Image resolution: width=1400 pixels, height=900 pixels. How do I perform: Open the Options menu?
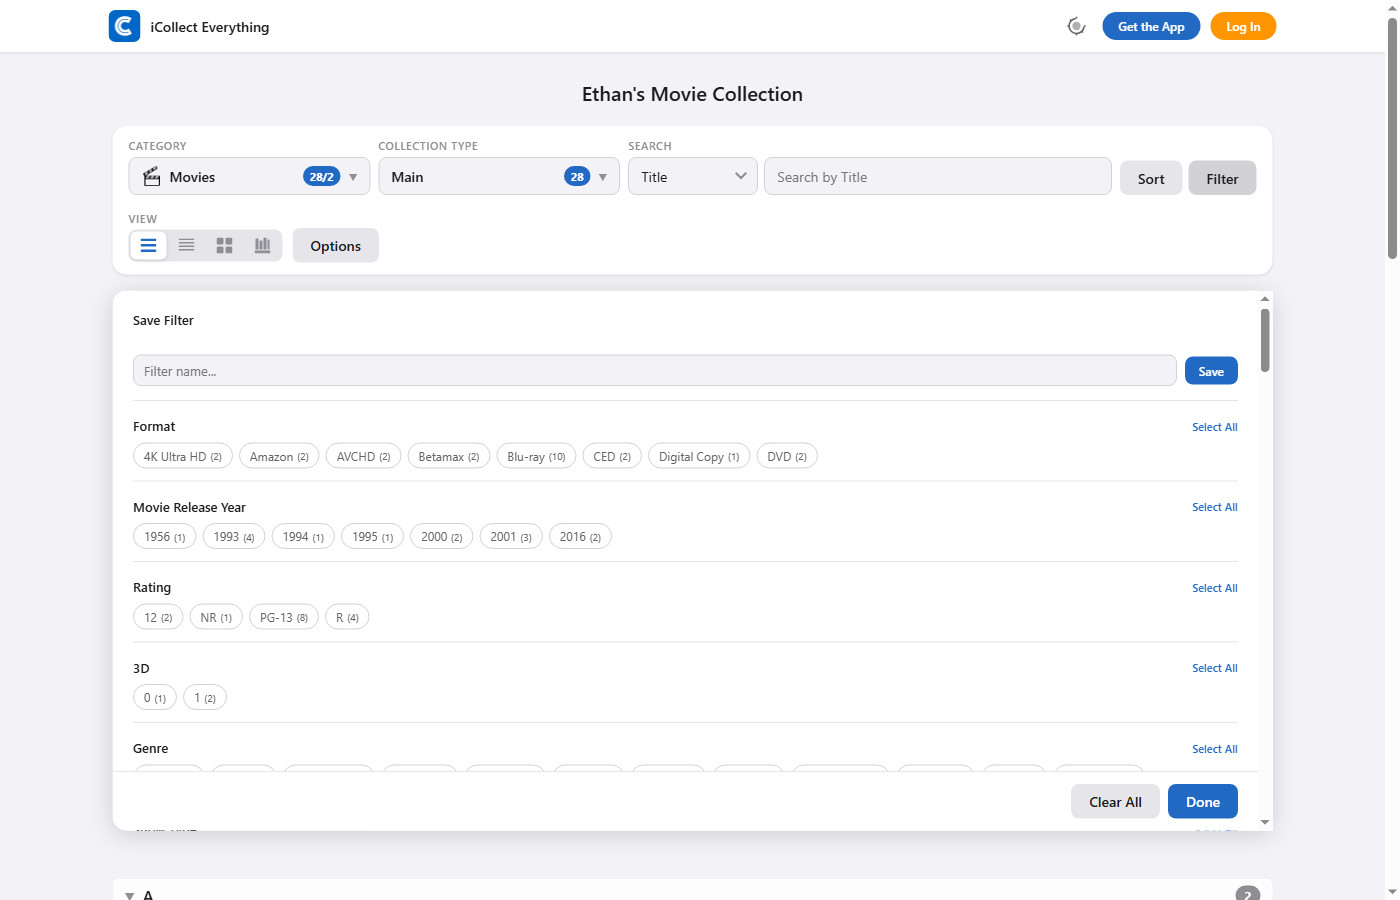pyautogui.click(x=335, y=246)
